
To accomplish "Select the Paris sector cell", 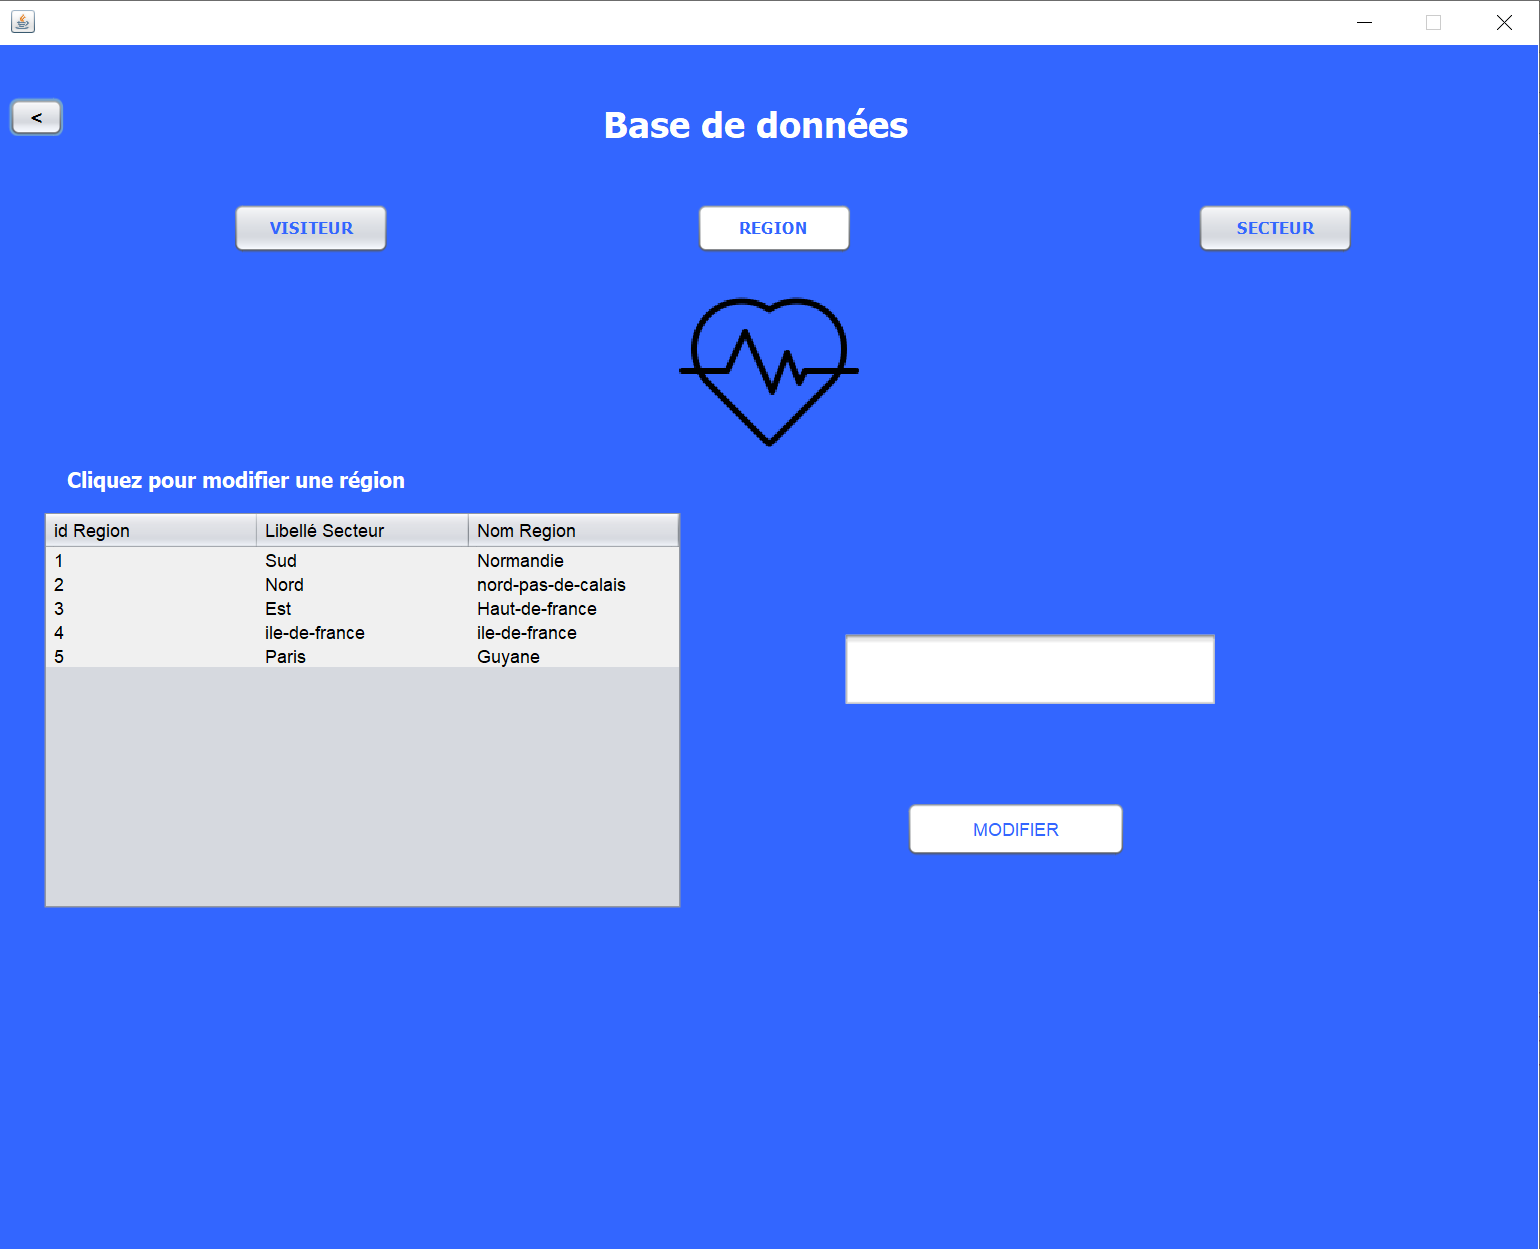I will 363,657.
